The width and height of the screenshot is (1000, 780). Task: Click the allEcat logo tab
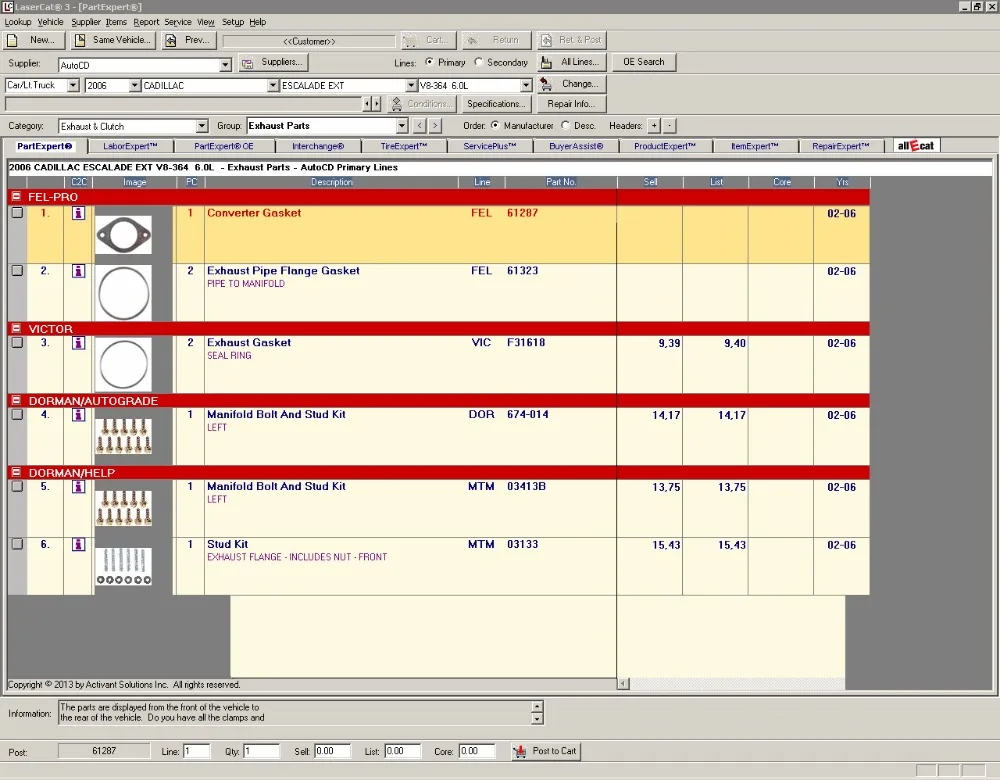tap(916, 146)
